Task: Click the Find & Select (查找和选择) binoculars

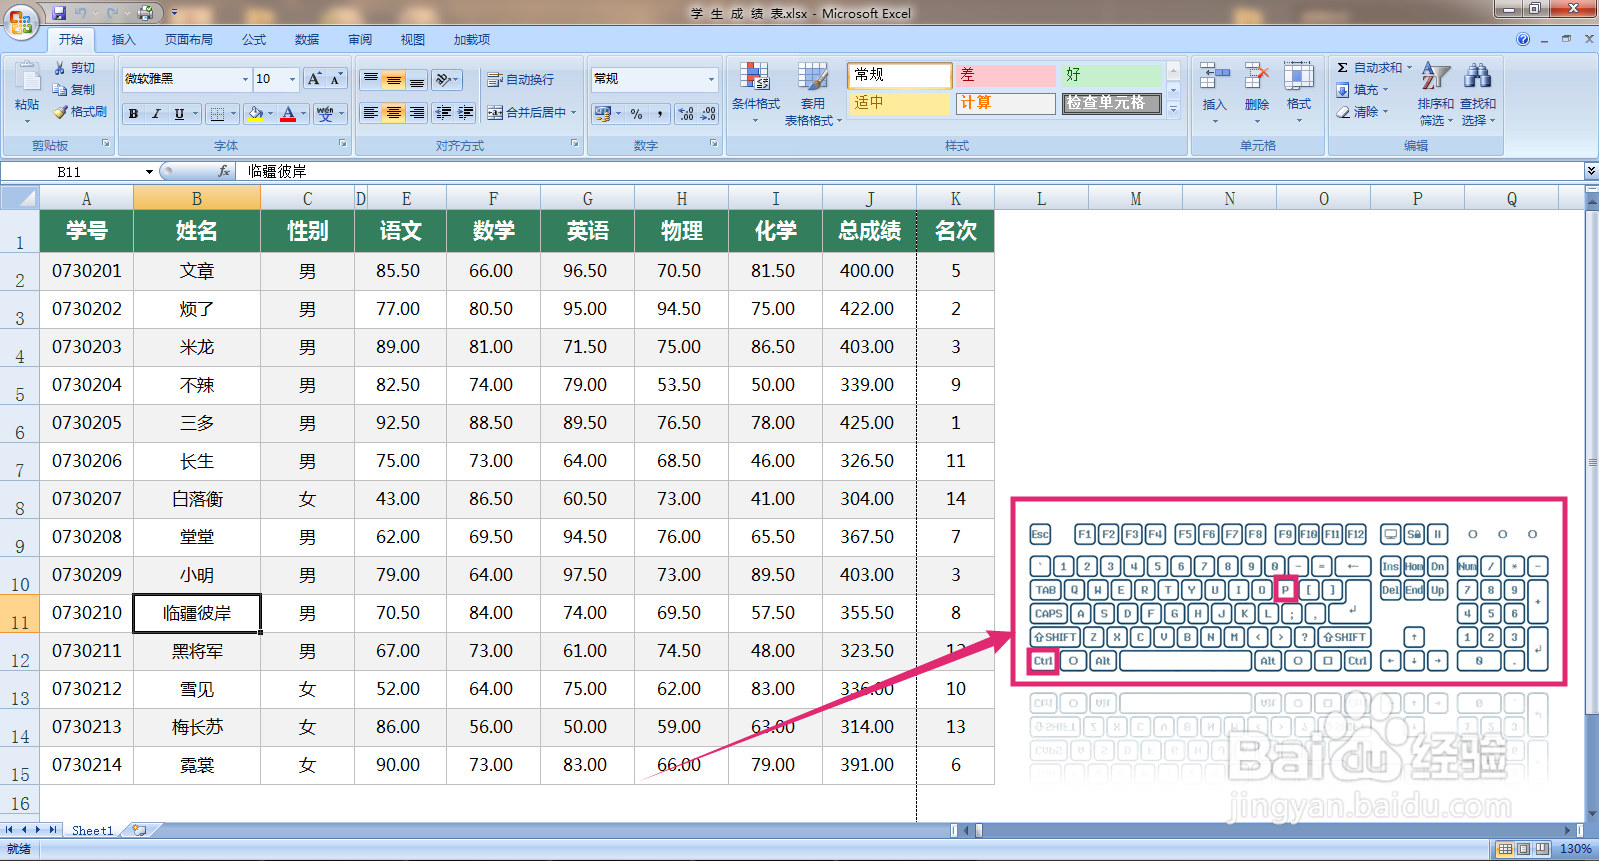Action: (1477, 77)
